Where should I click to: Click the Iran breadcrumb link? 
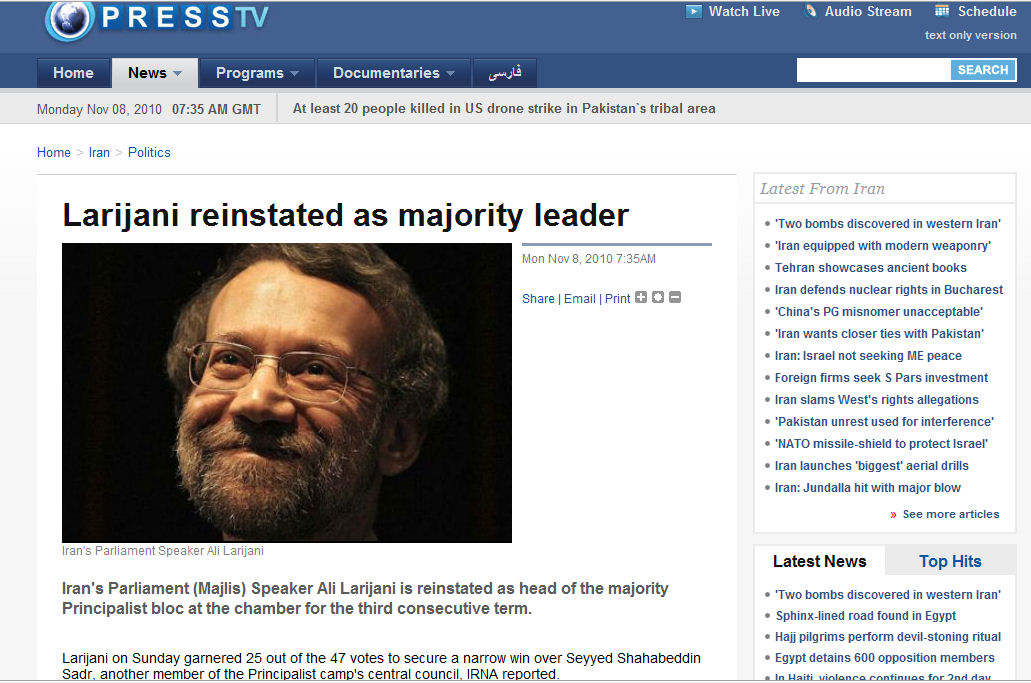99,153
